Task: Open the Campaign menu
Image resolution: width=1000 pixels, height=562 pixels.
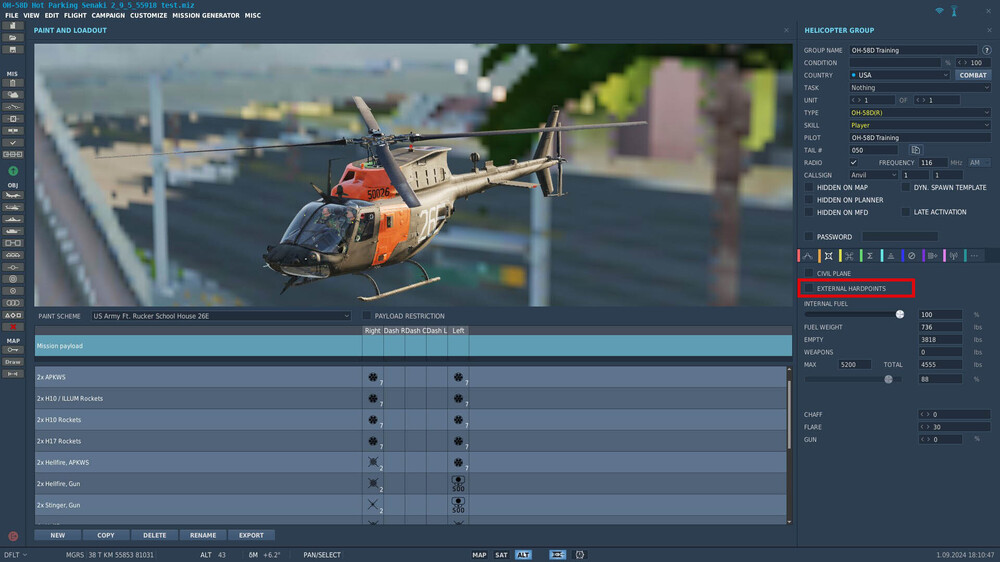Action: coord(108,16)
